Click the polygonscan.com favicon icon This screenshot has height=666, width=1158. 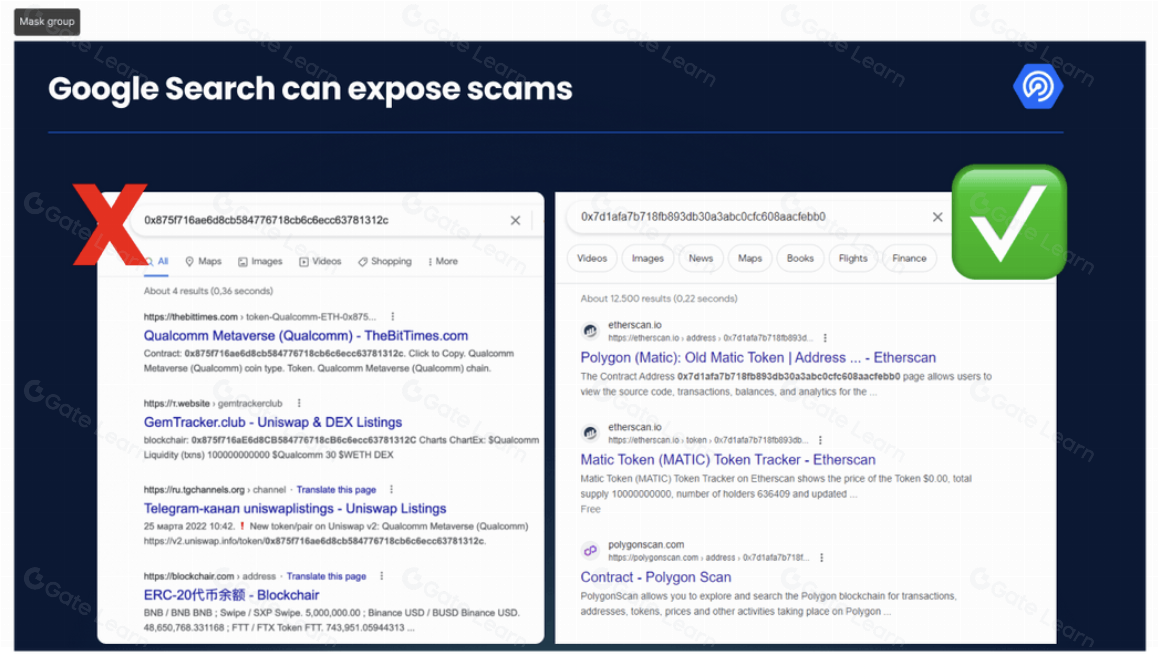(x=590, y=551)
